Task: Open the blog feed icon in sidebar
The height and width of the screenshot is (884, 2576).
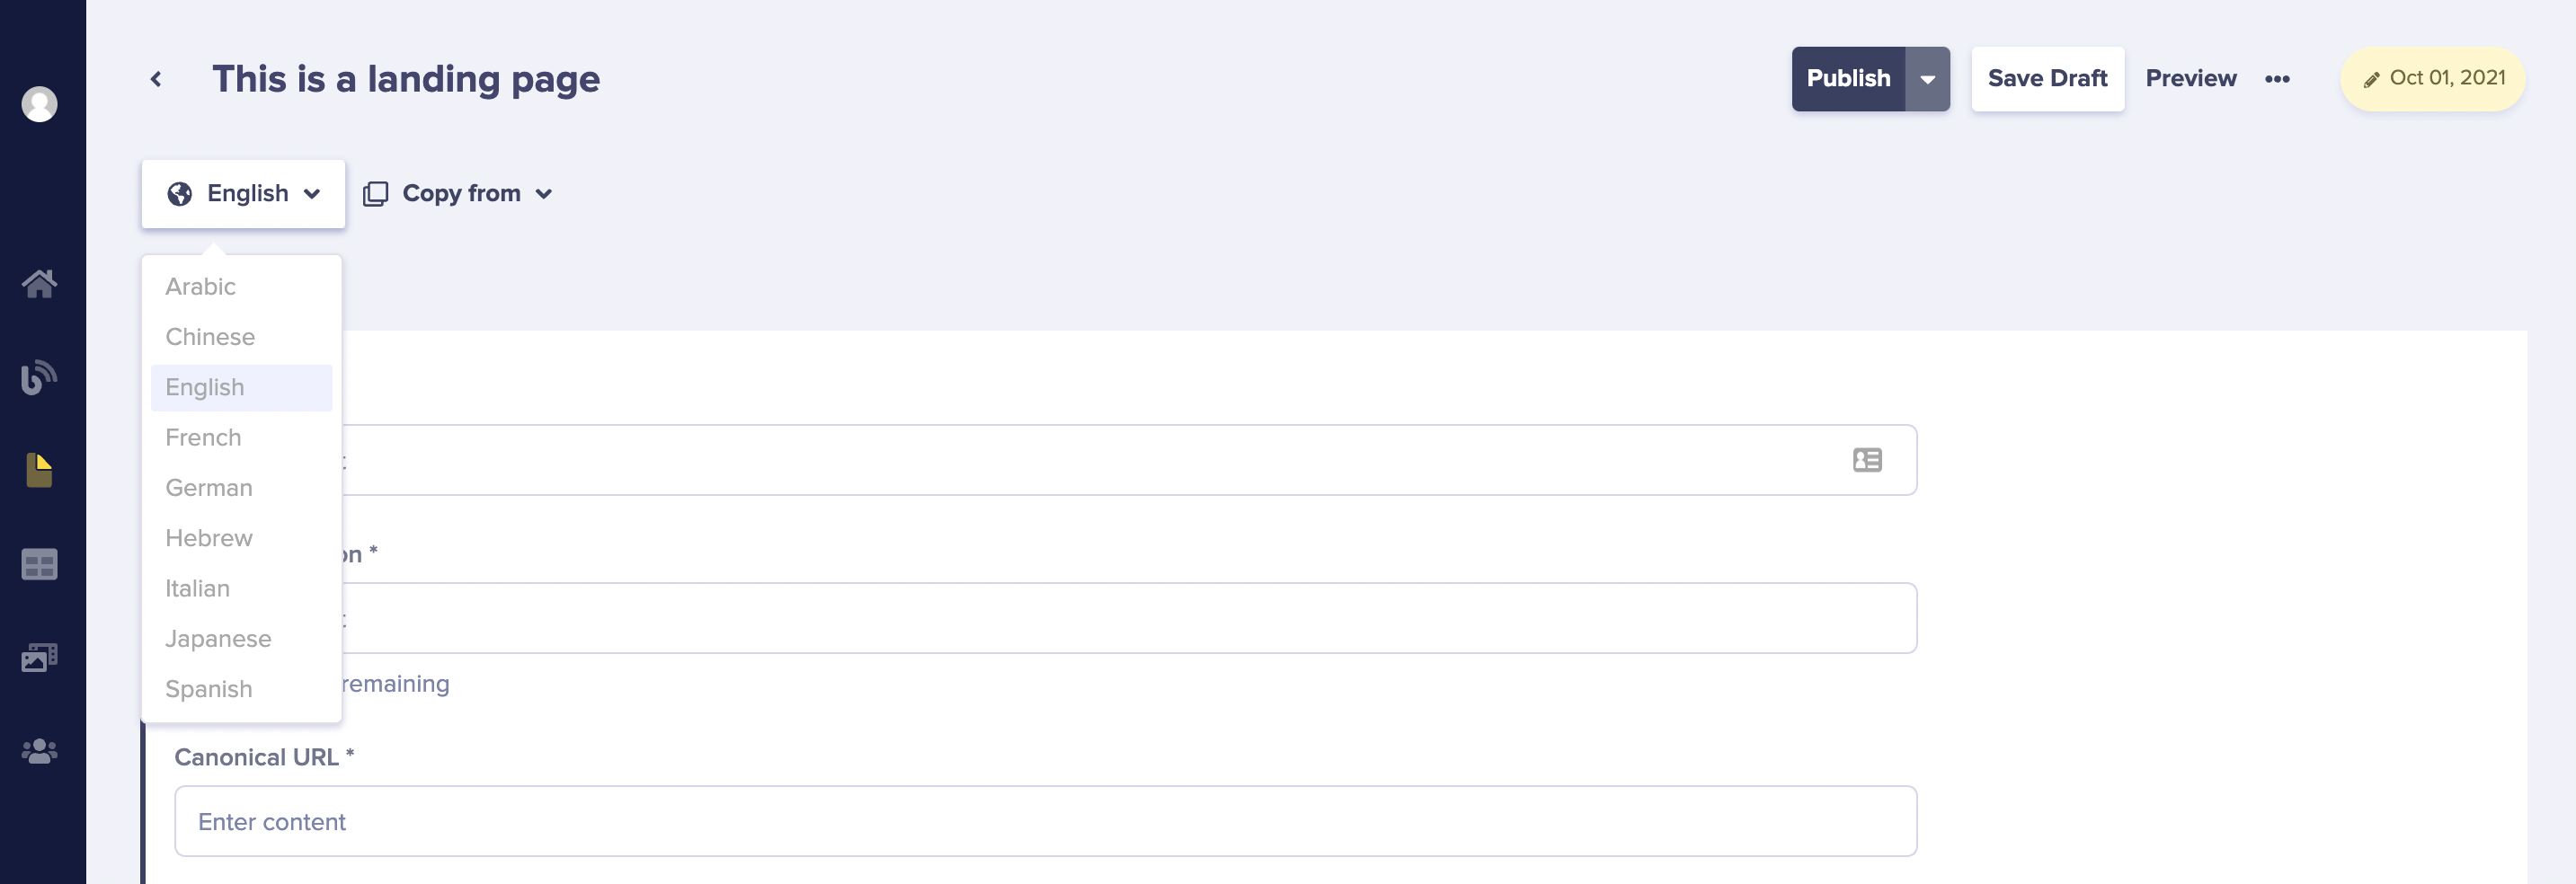Action: tap(40, 377)
